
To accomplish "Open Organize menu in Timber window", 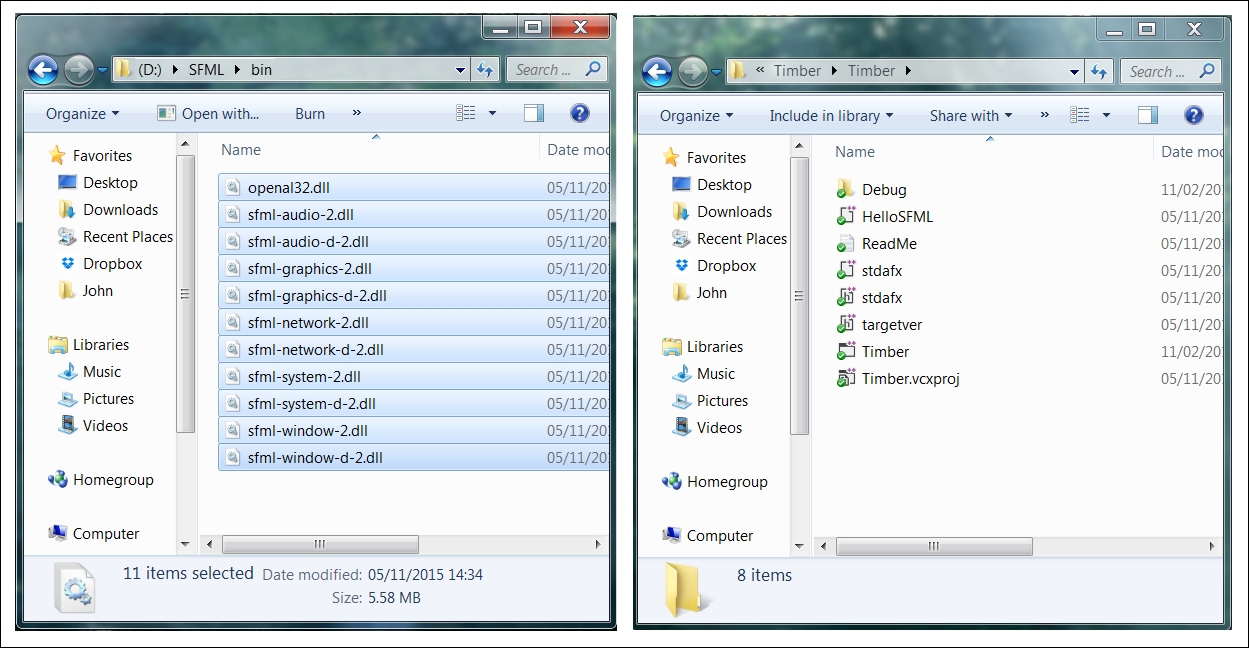I will point(696,116).
